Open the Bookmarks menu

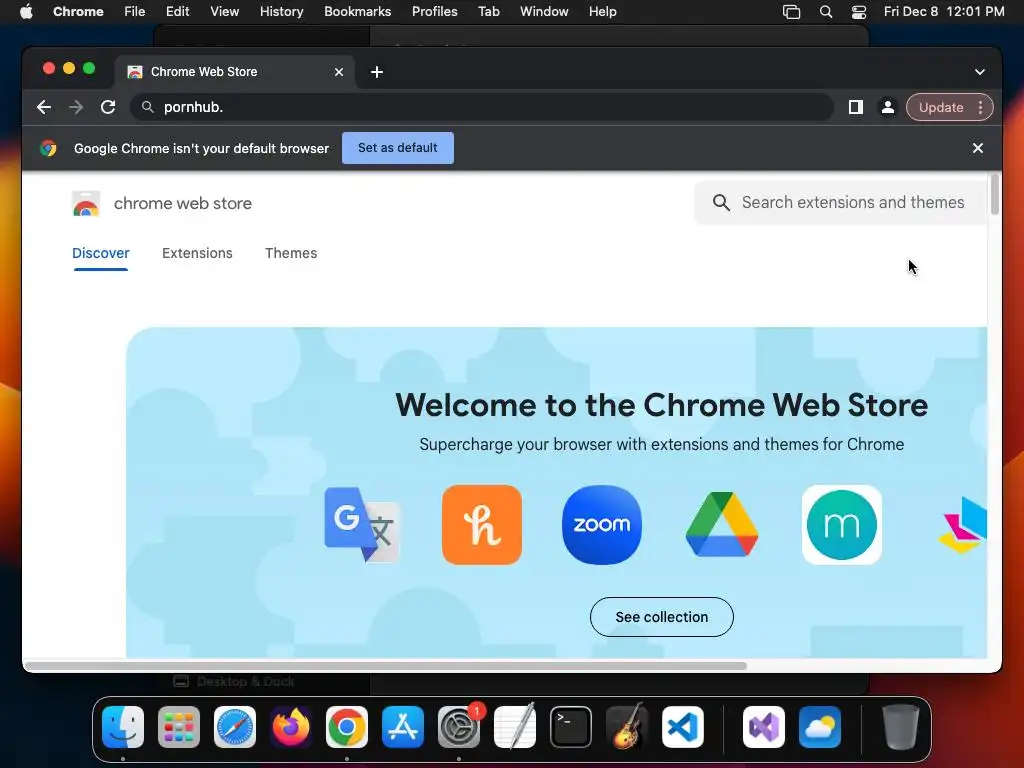[x=358, y=12]
